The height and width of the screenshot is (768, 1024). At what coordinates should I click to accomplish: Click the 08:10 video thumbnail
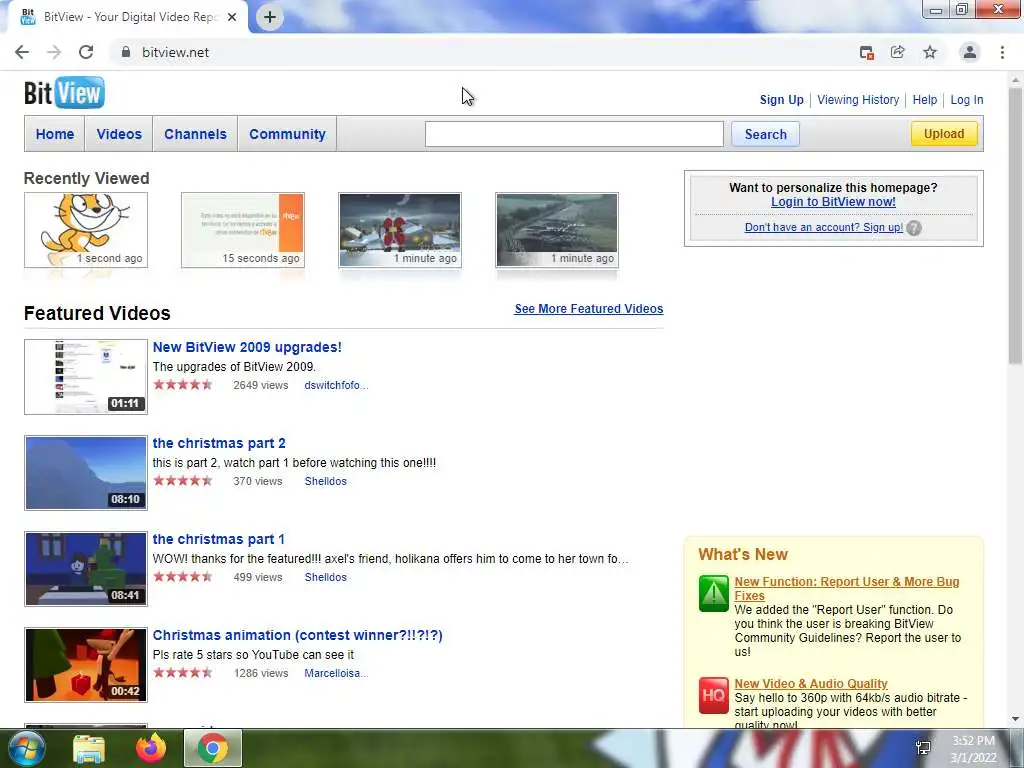click(86, 473)
